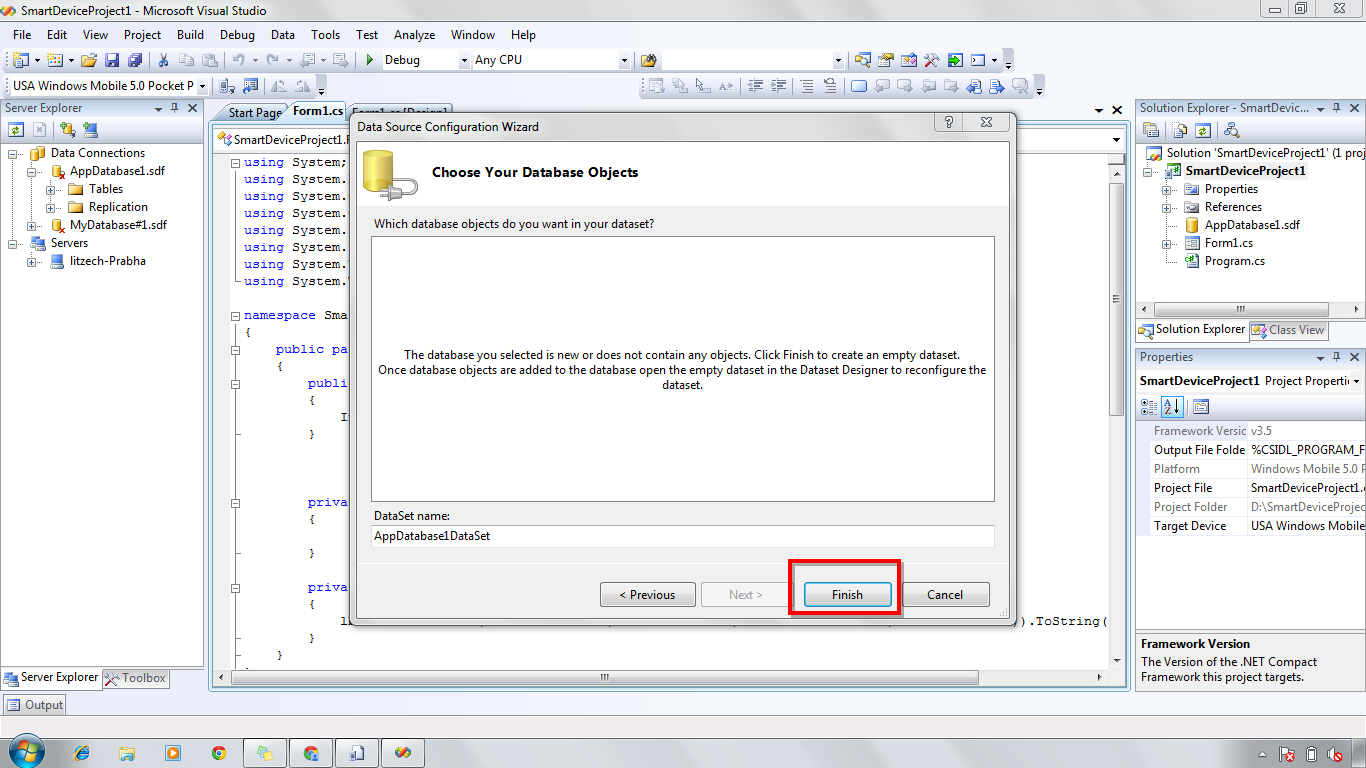Click the Connect to Database icon
Image resolution: width=1366 pixels, height=768 pixels.
tap(67, 130)
